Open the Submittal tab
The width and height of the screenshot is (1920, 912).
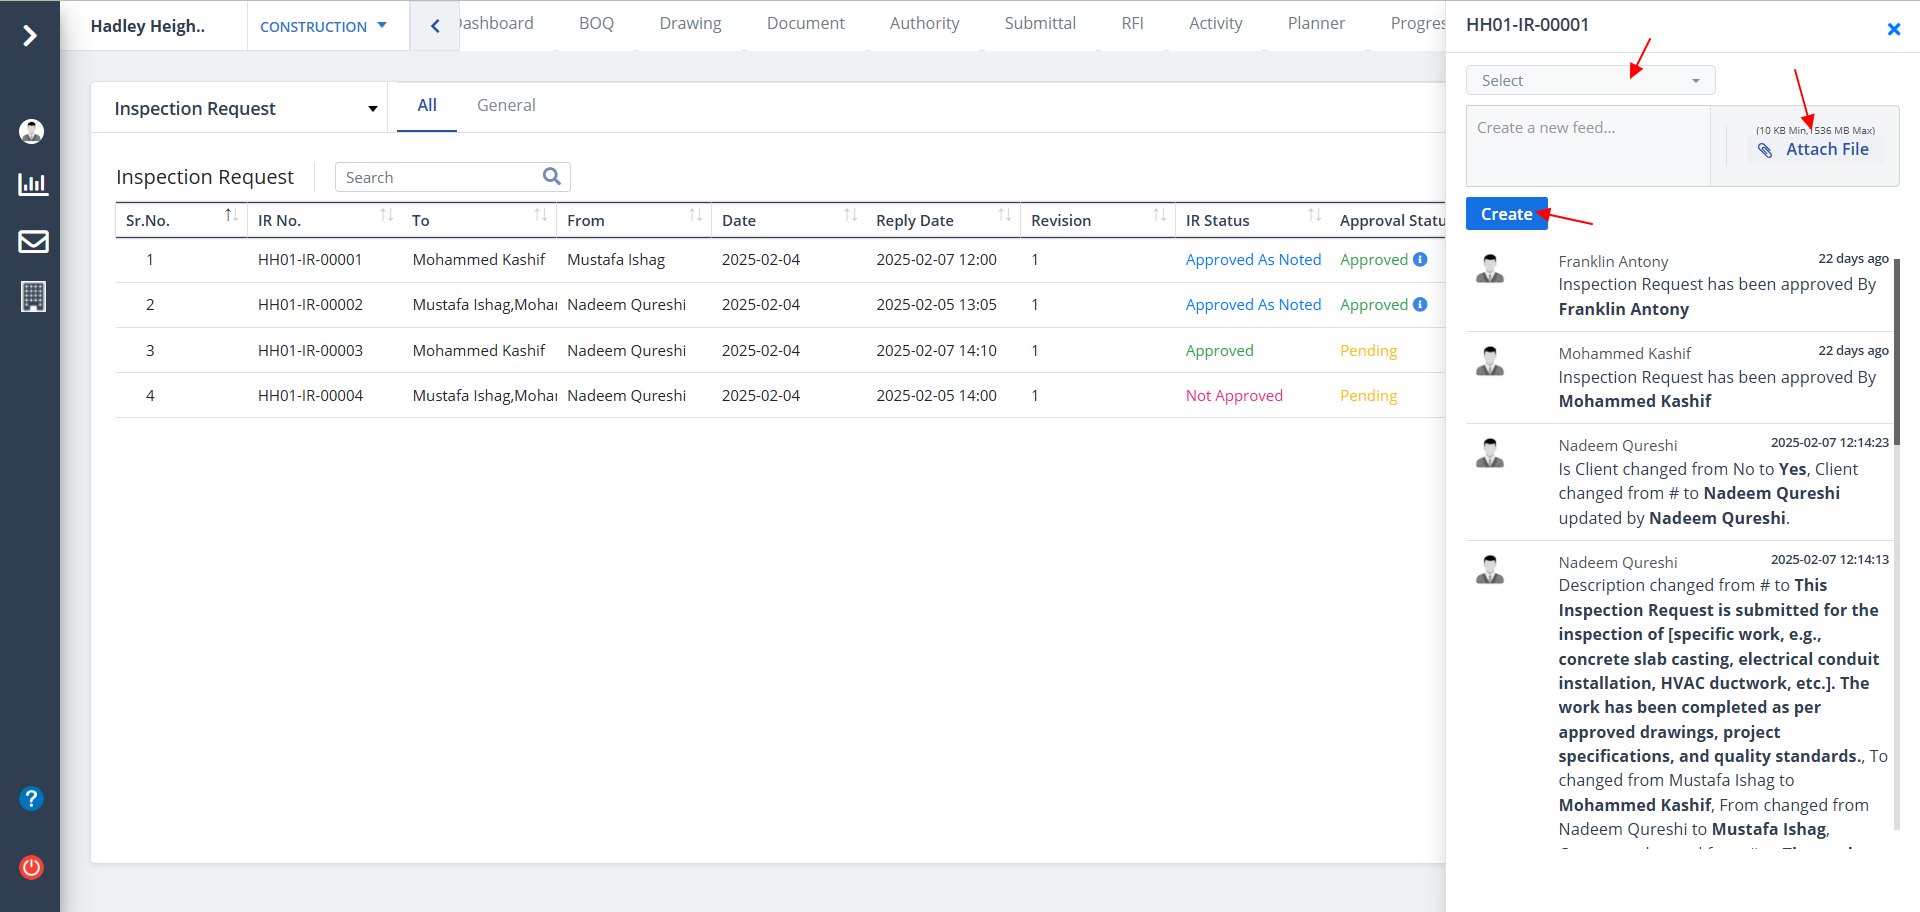click(1040, 24)
